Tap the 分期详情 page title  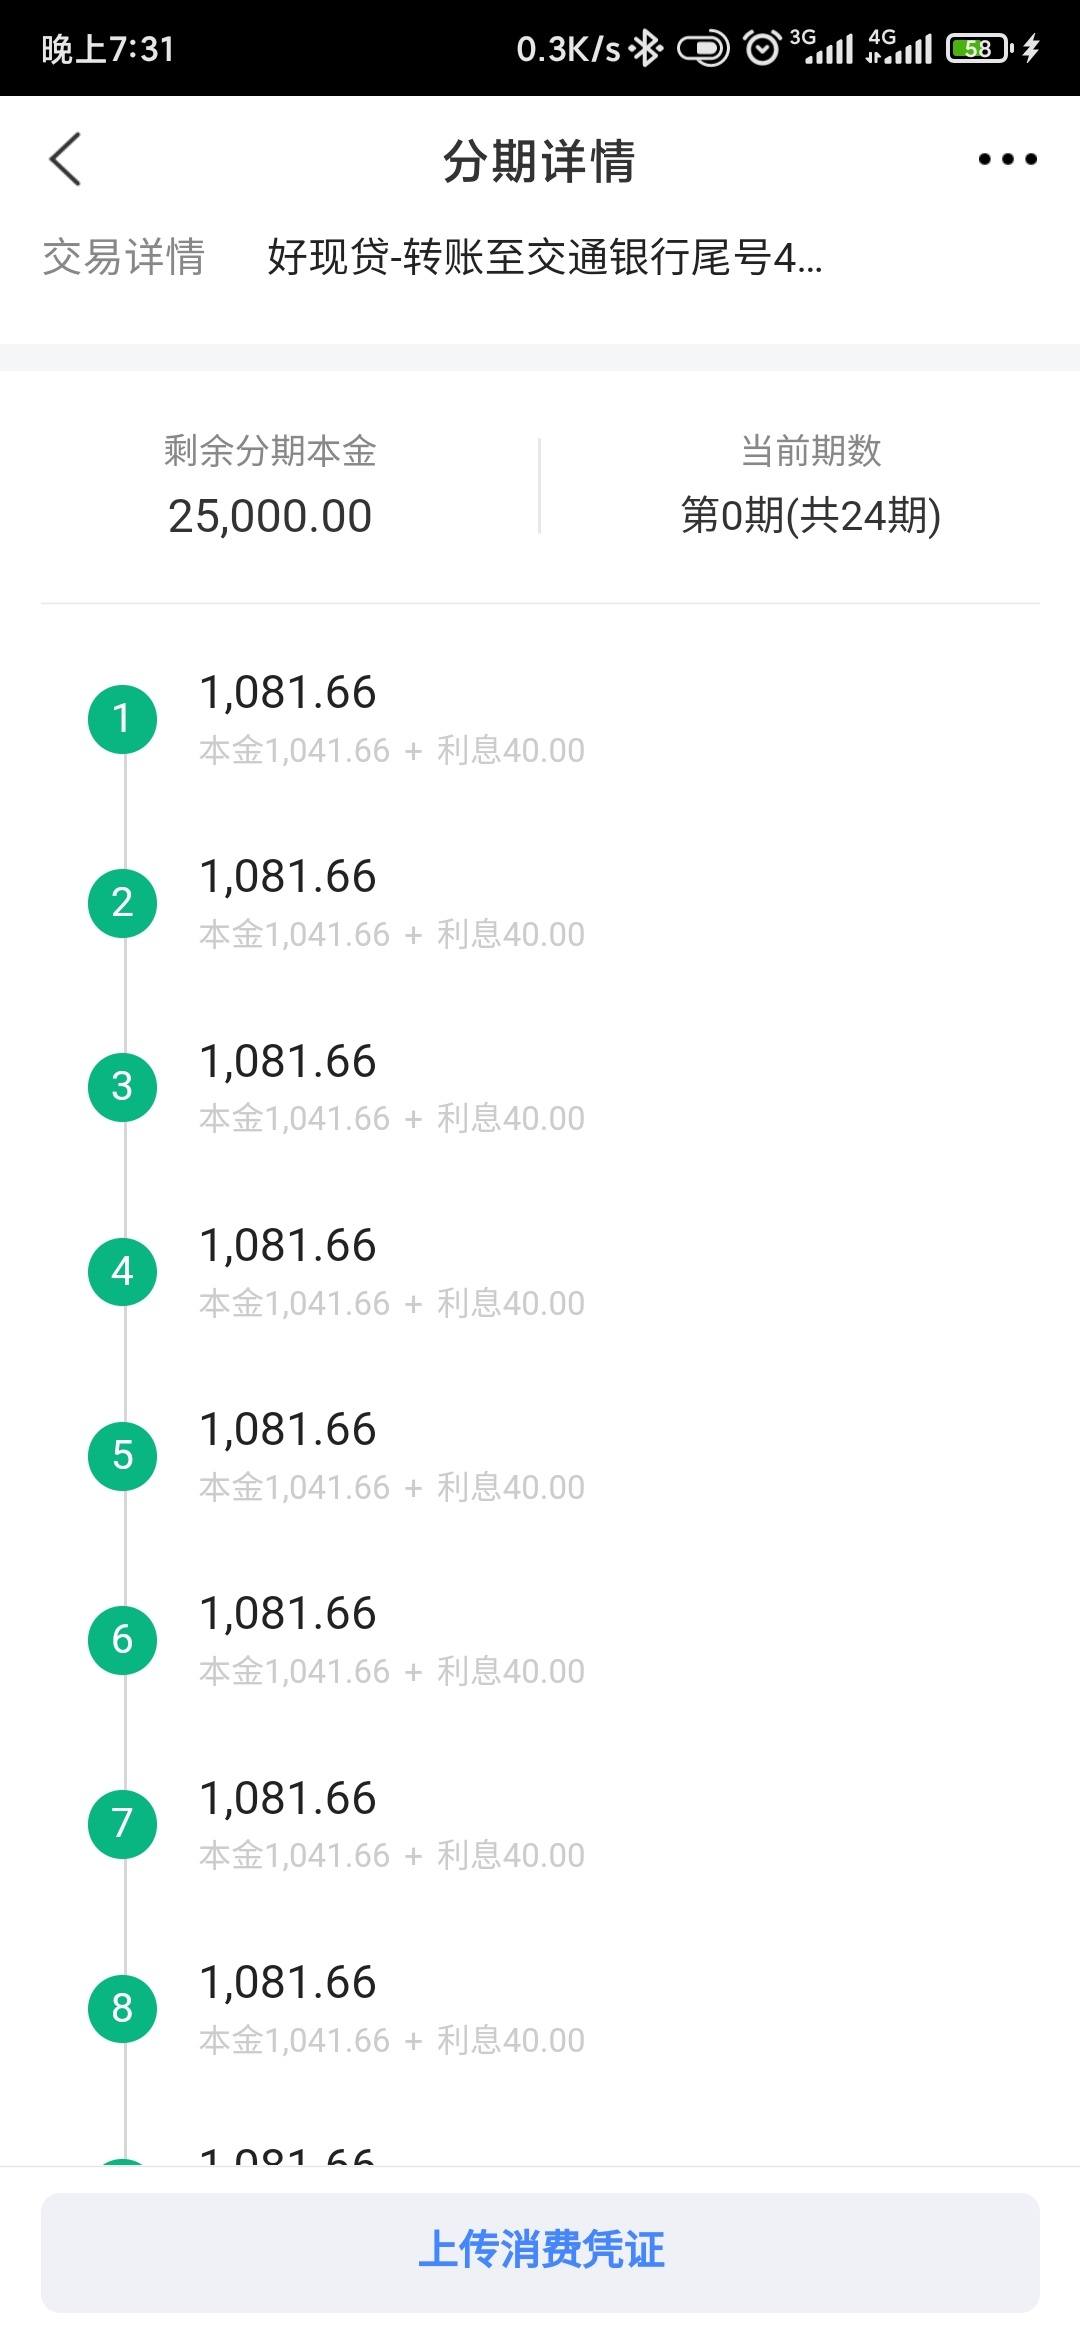click(x=539, y=160)
